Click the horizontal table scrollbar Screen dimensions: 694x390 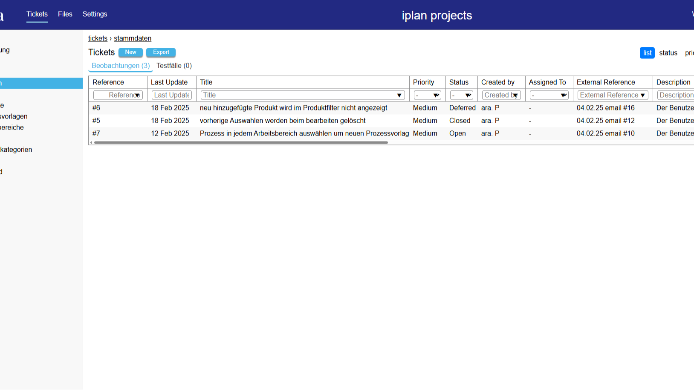click(x=241, y=143)
